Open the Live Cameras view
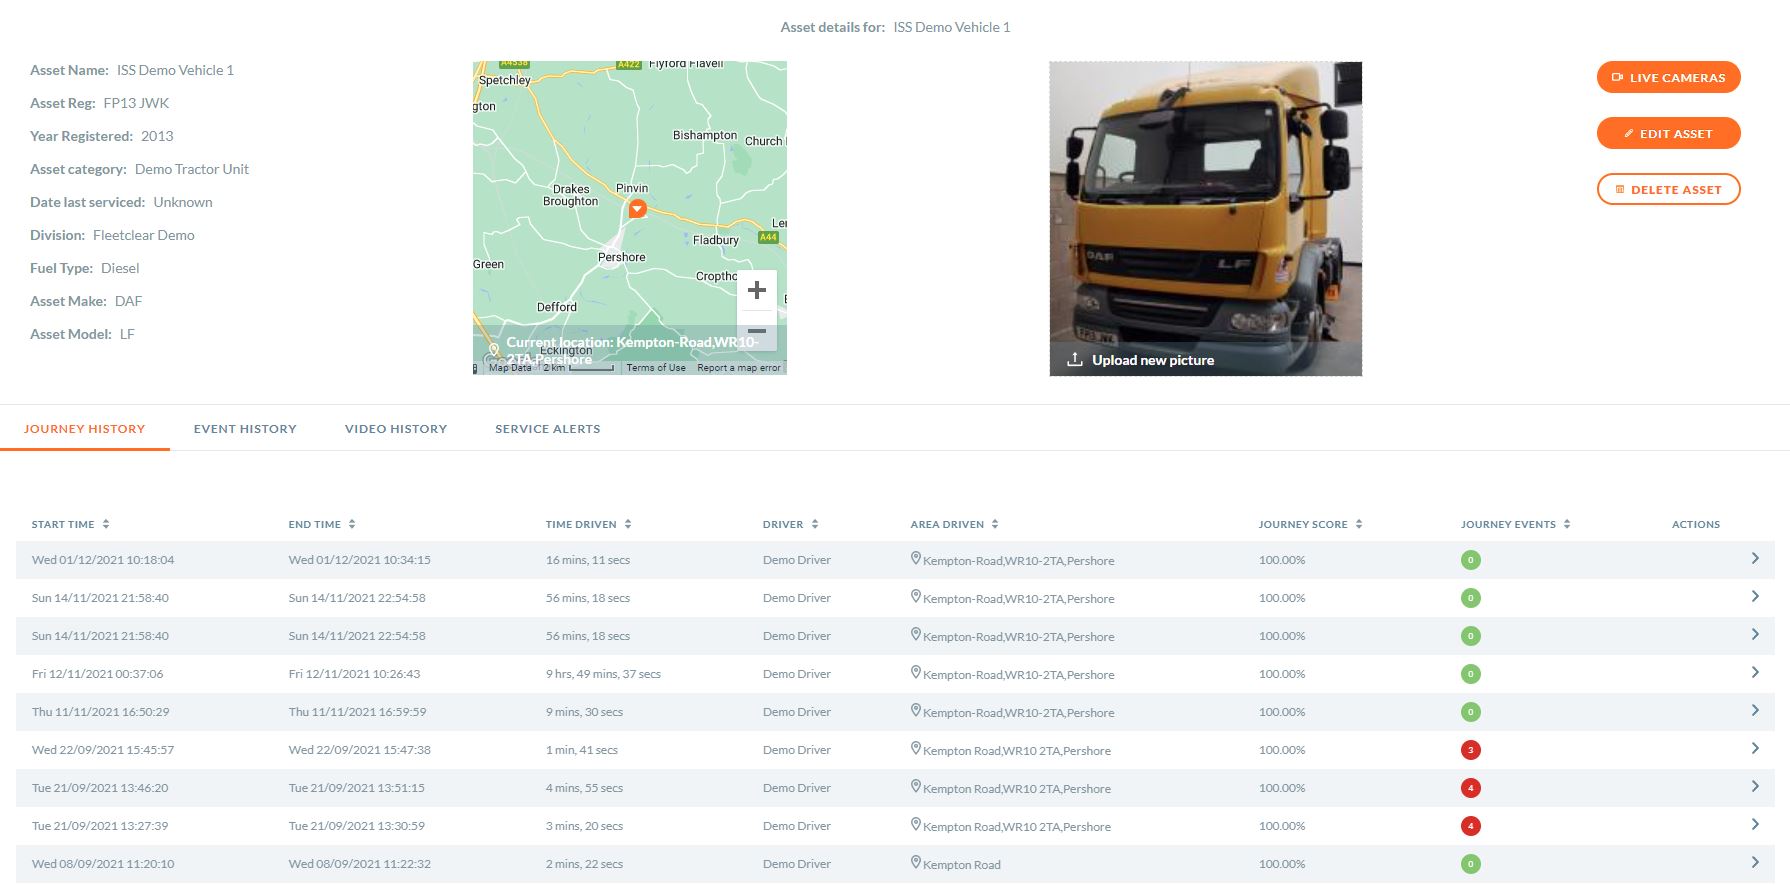This screenshot has width=1790, height=885. tap(1668, 77)
